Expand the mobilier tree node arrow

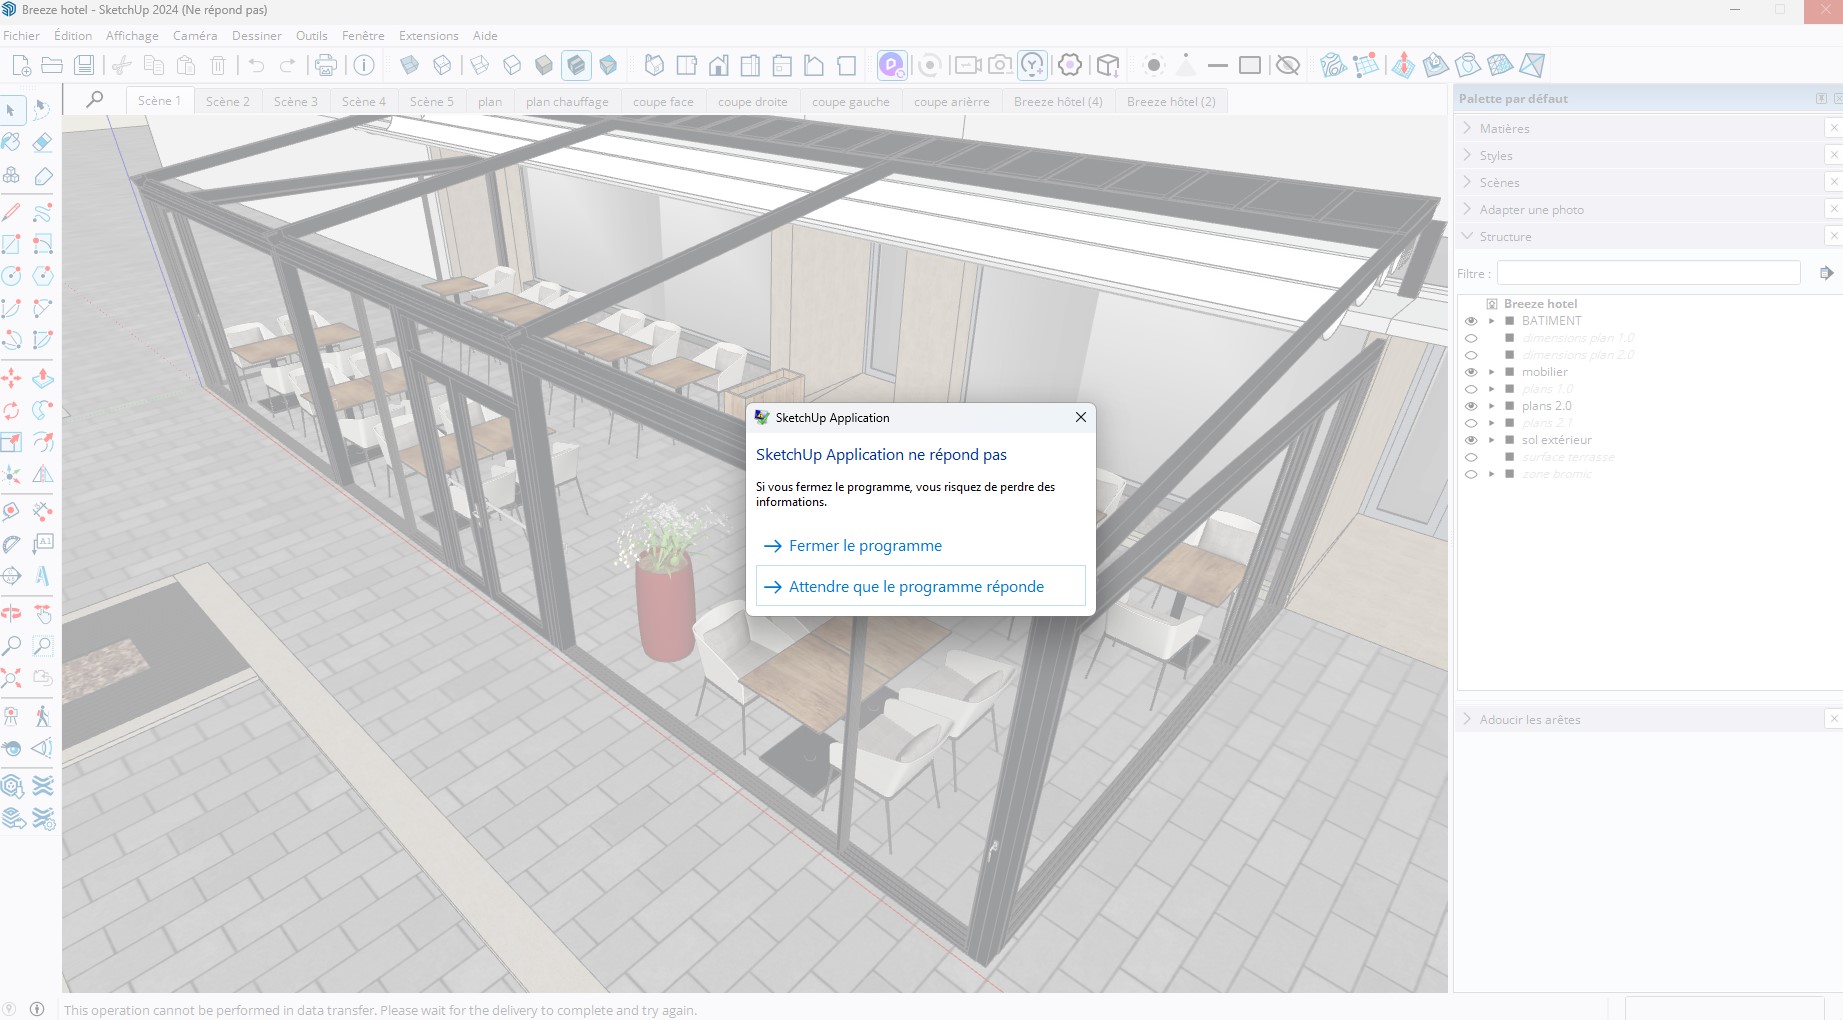tap(1492, 372)
